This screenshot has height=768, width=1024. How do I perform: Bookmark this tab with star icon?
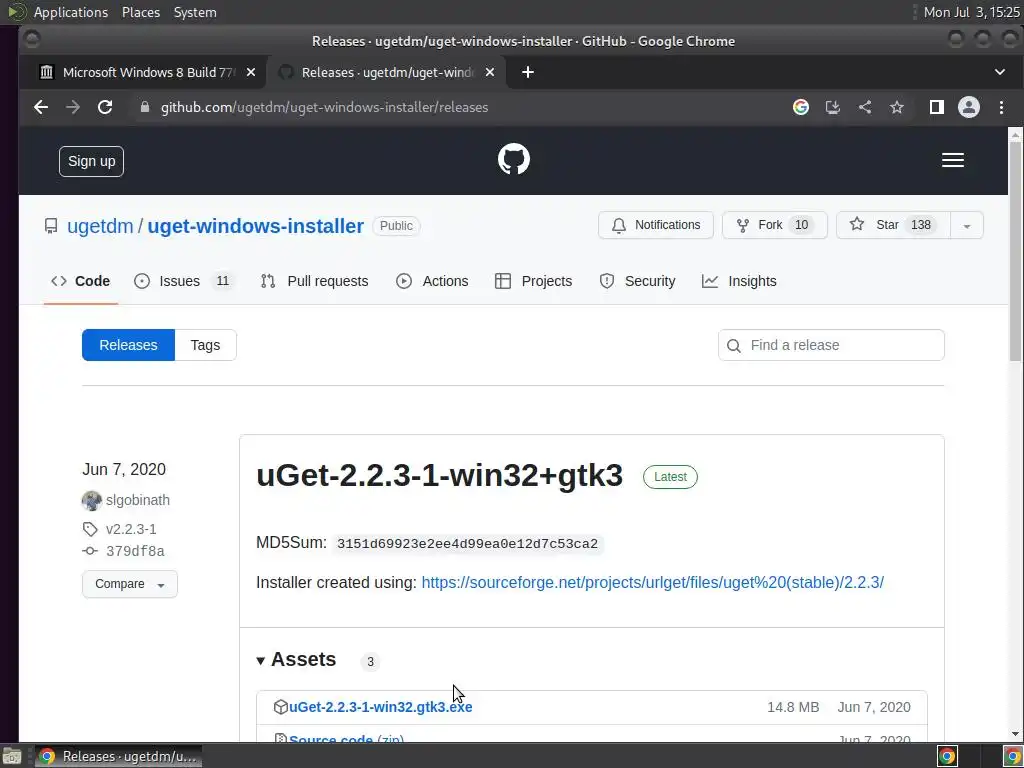(x=897, y=107)
